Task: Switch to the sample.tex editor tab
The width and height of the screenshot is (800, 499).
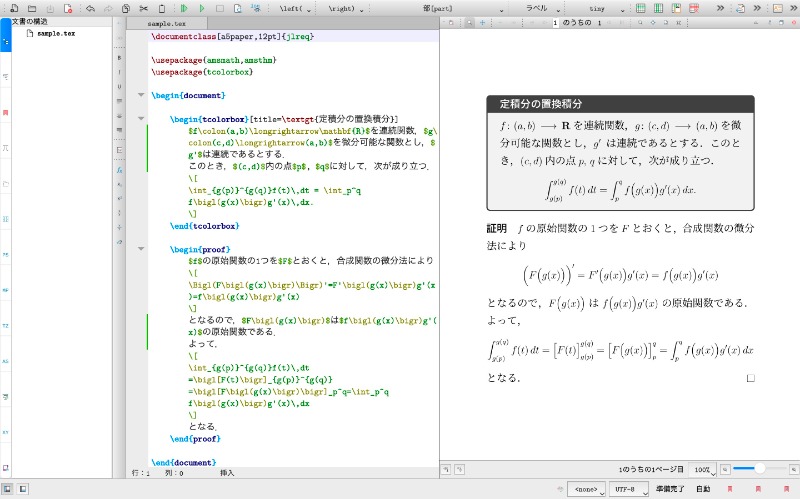Action: coord(166,22)
